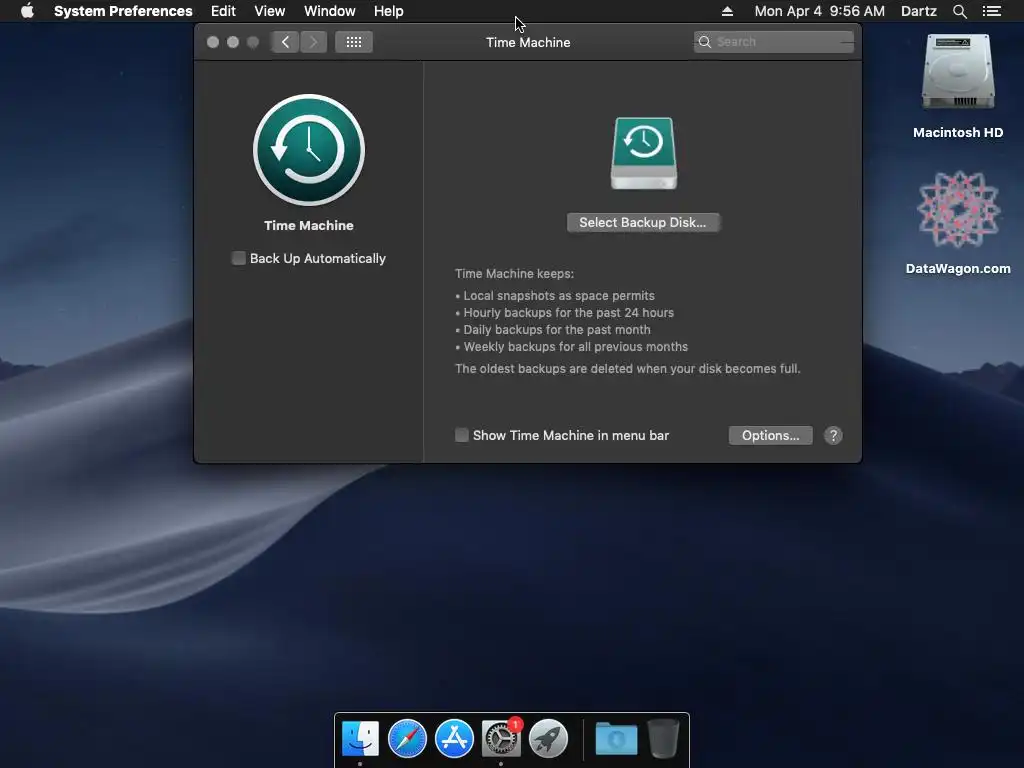Click the Time Machine label under clock icon
The width and height of the screenshot is (1024, 768).
[309, 225]
